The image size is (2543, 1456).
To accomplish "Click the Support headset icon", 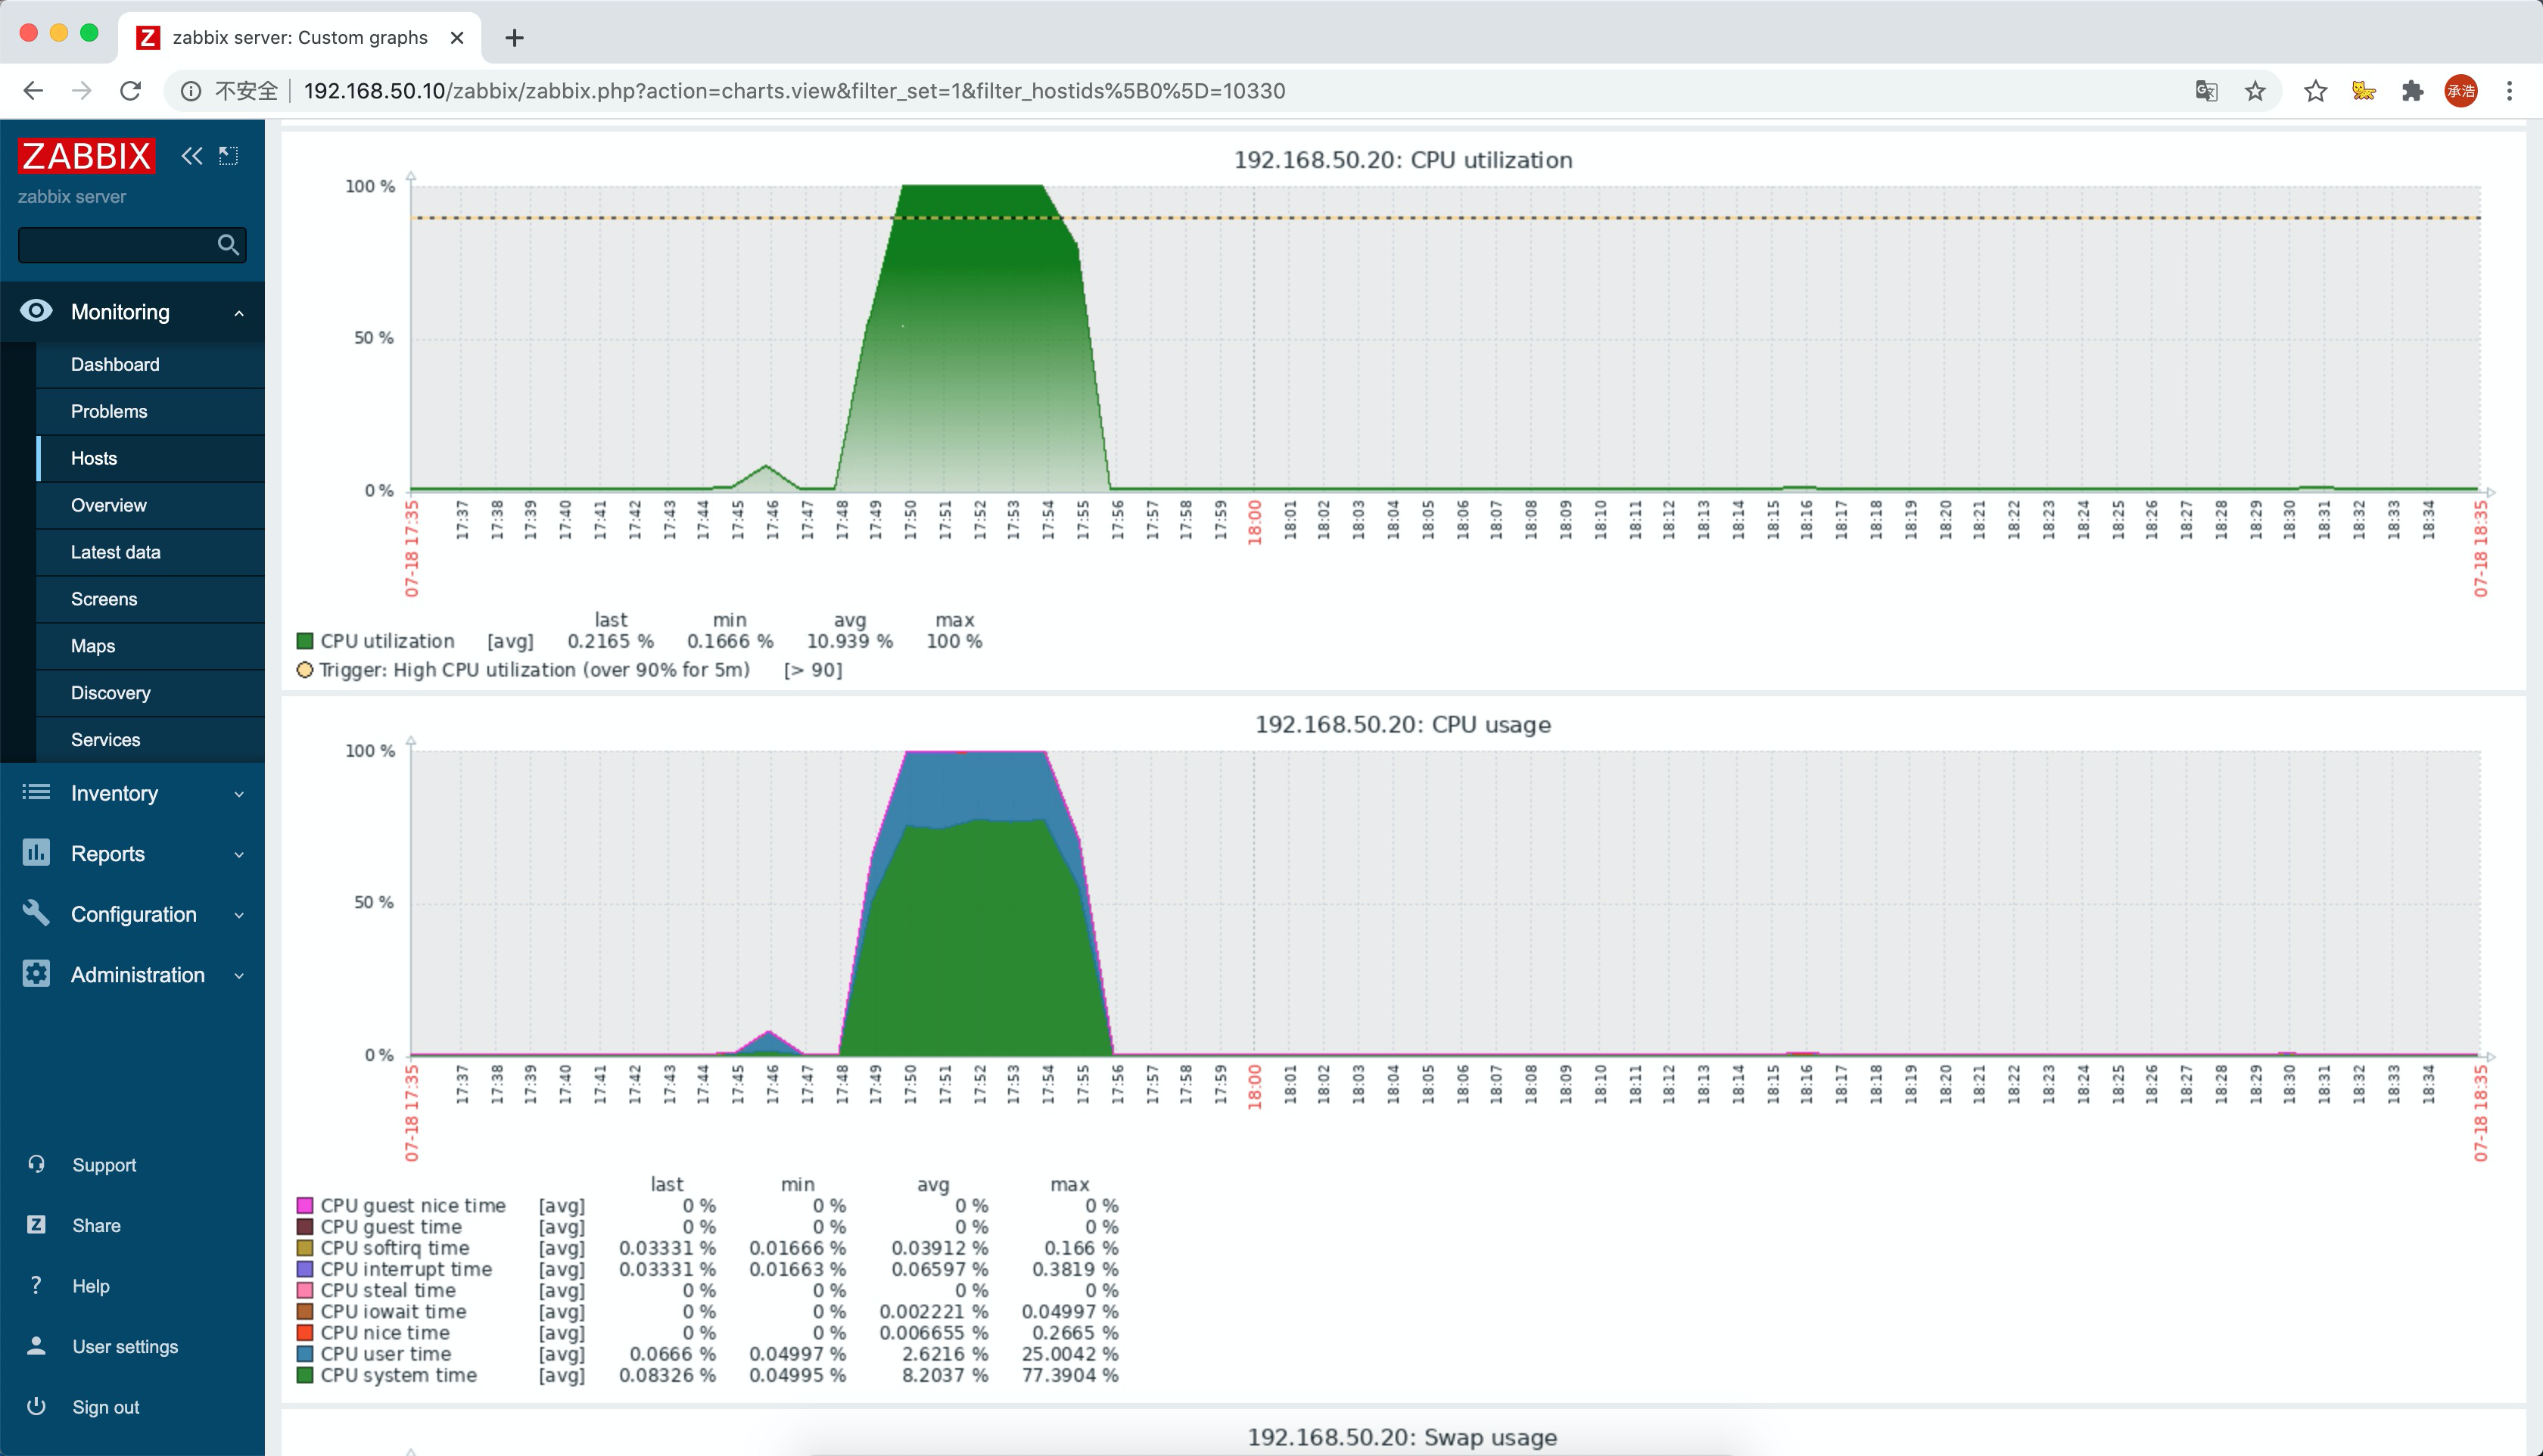I will tap(37, 1164).
